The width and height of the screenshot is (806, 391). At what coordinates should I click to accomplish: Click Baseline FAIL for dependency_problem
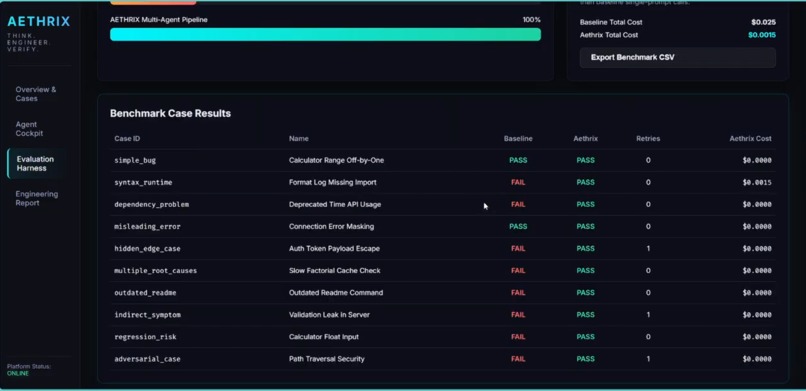(518, 204)
